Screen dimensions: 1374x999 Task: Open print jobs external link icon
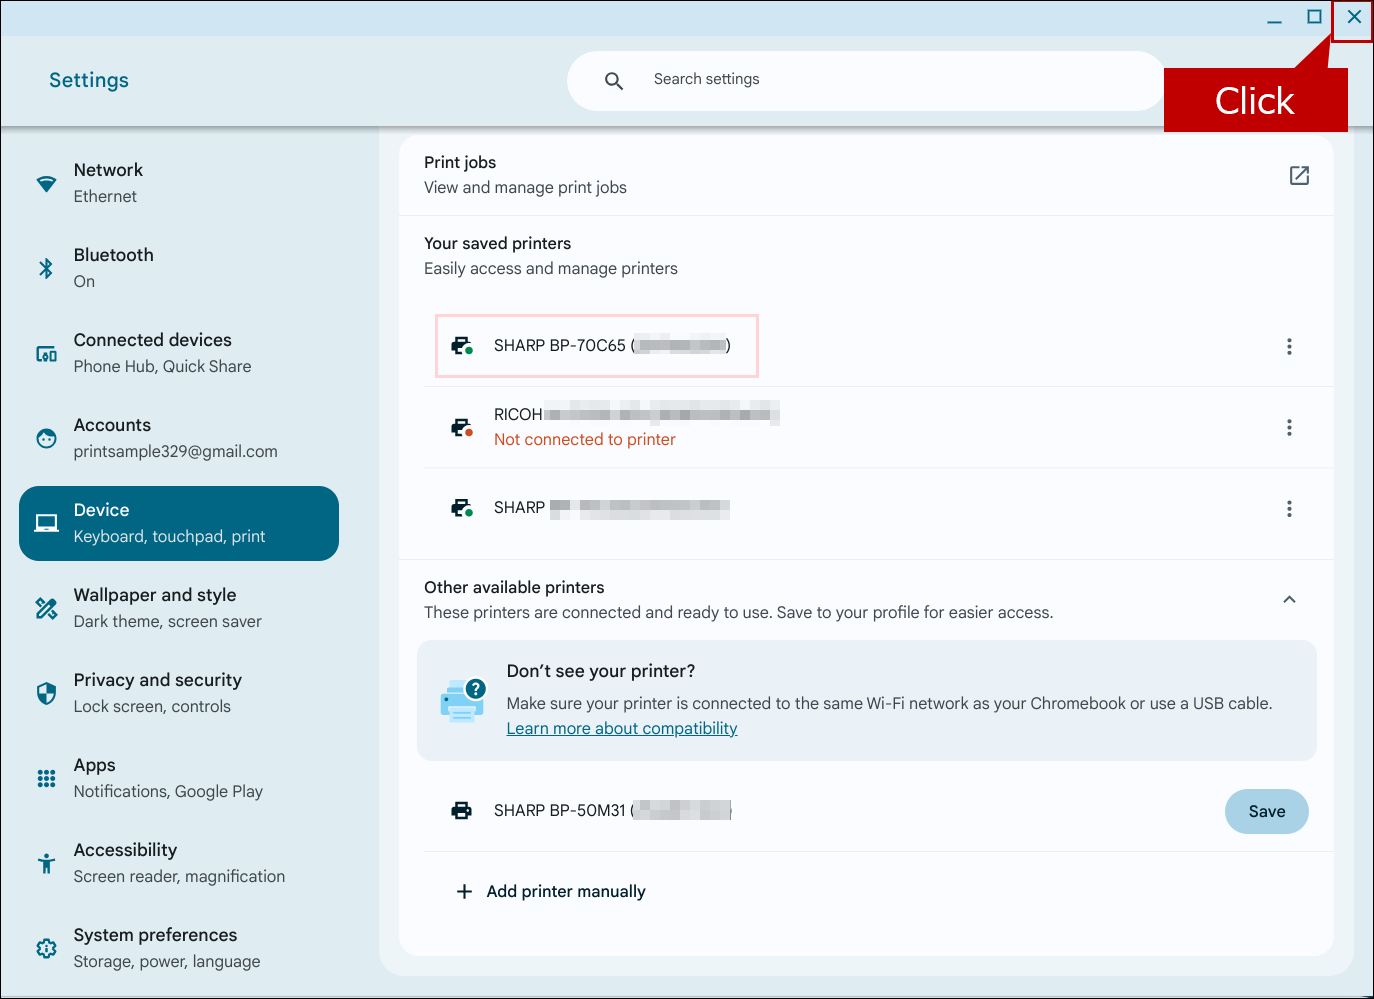(1299, 175)
